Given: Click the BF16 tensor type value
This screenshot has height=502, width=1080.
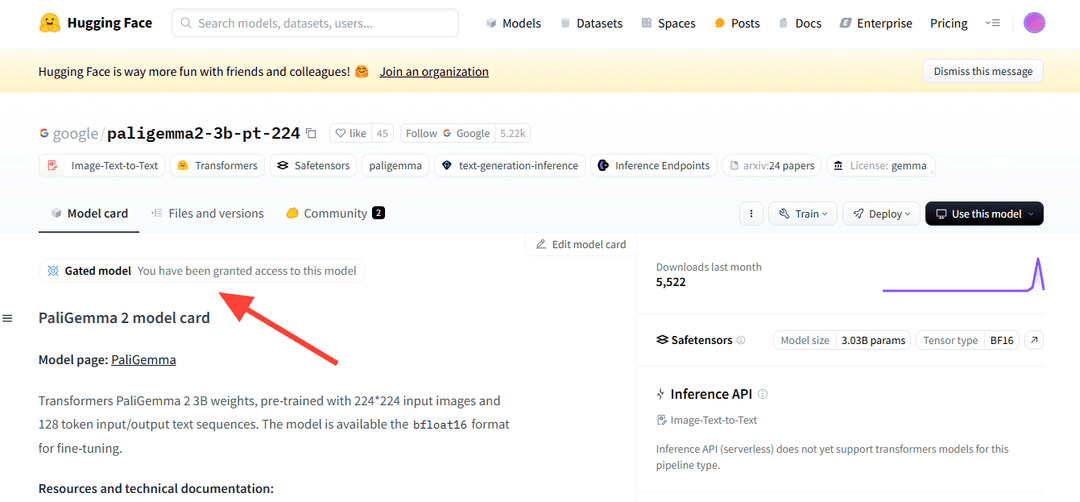Looking at the screenshot, I should [x=1002, y=340].
